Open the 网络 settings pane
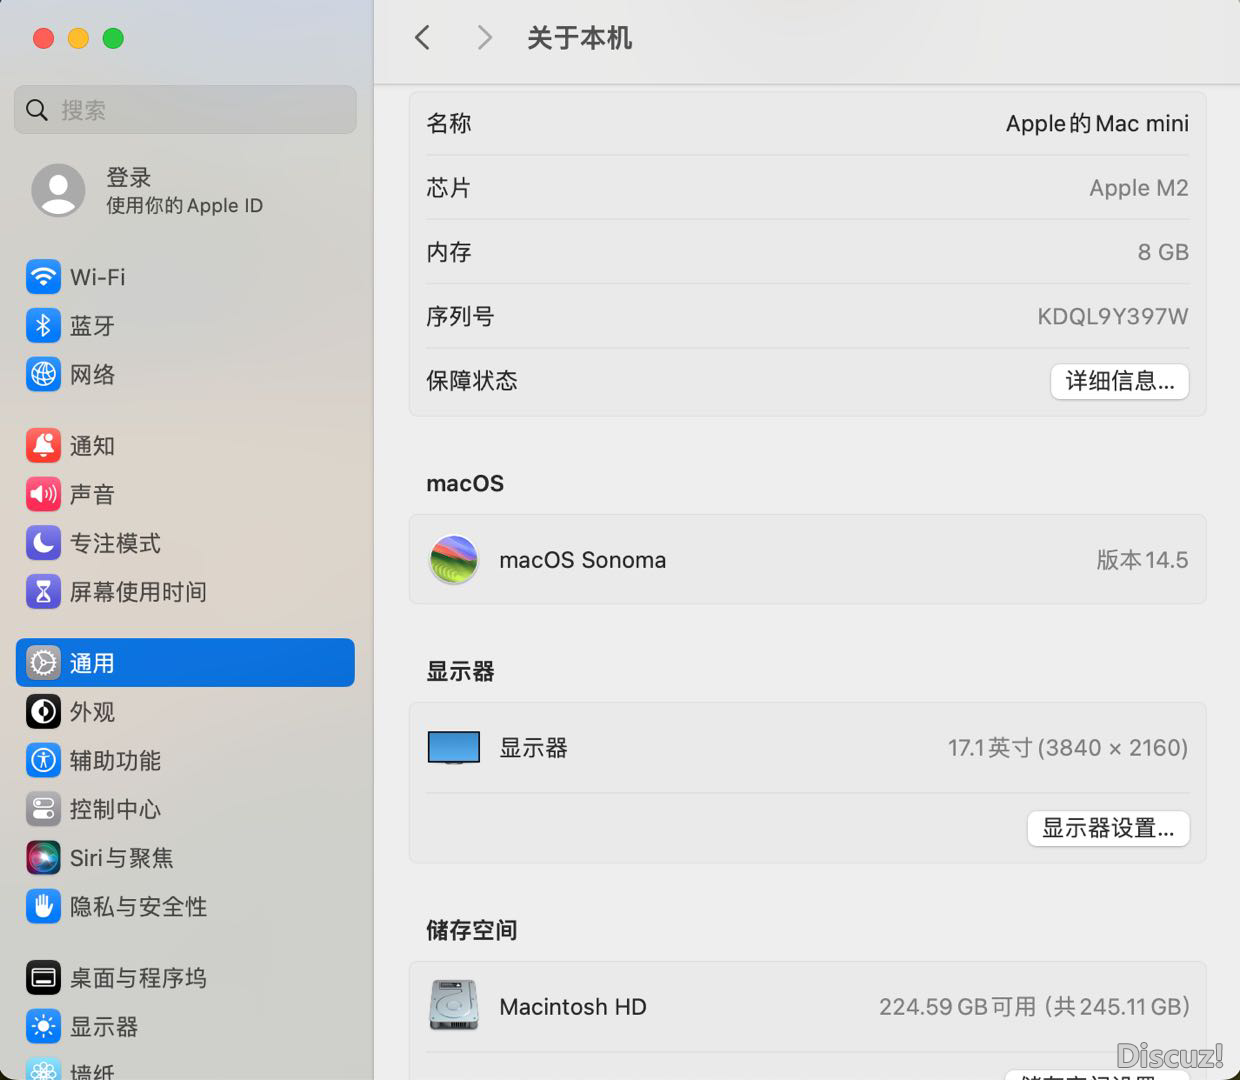1240x1080 pixels. coord(185,374)
